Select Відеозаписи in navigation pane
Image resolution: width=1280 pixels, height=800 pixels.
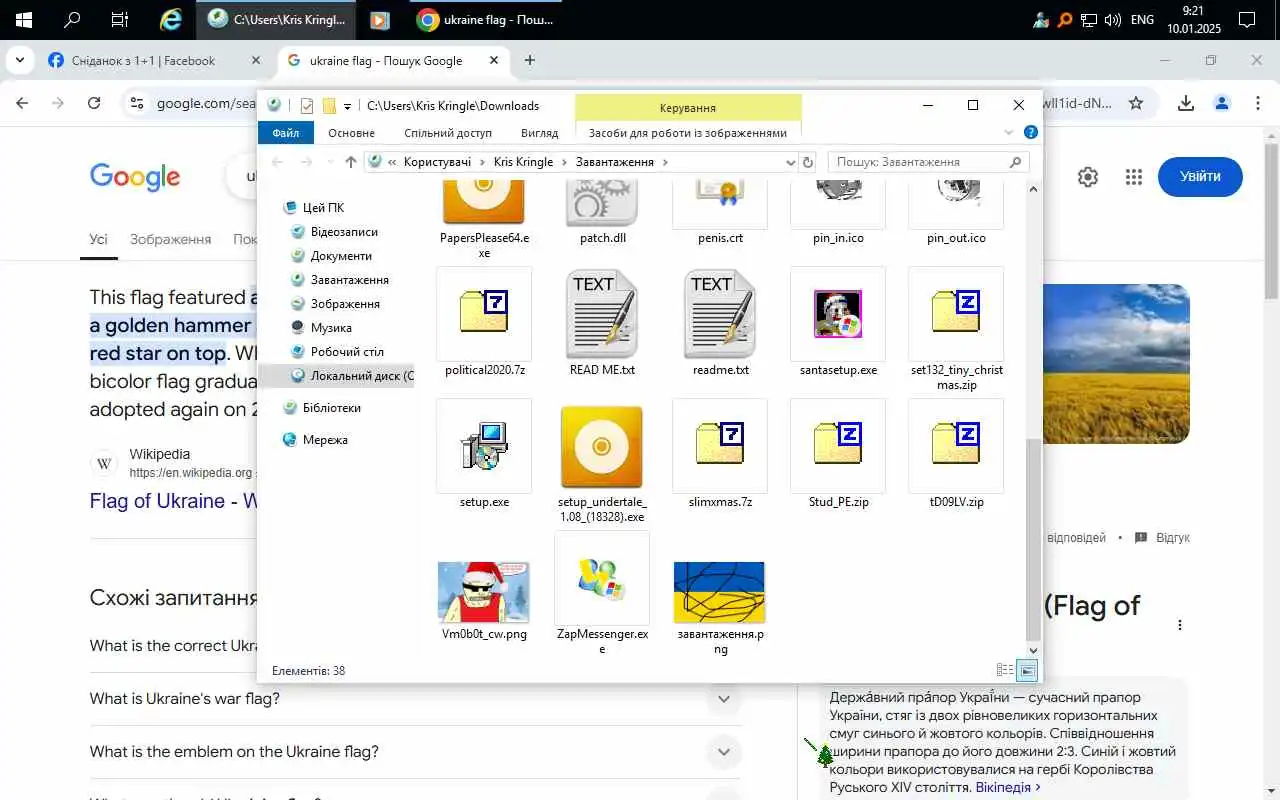[344, 232]
